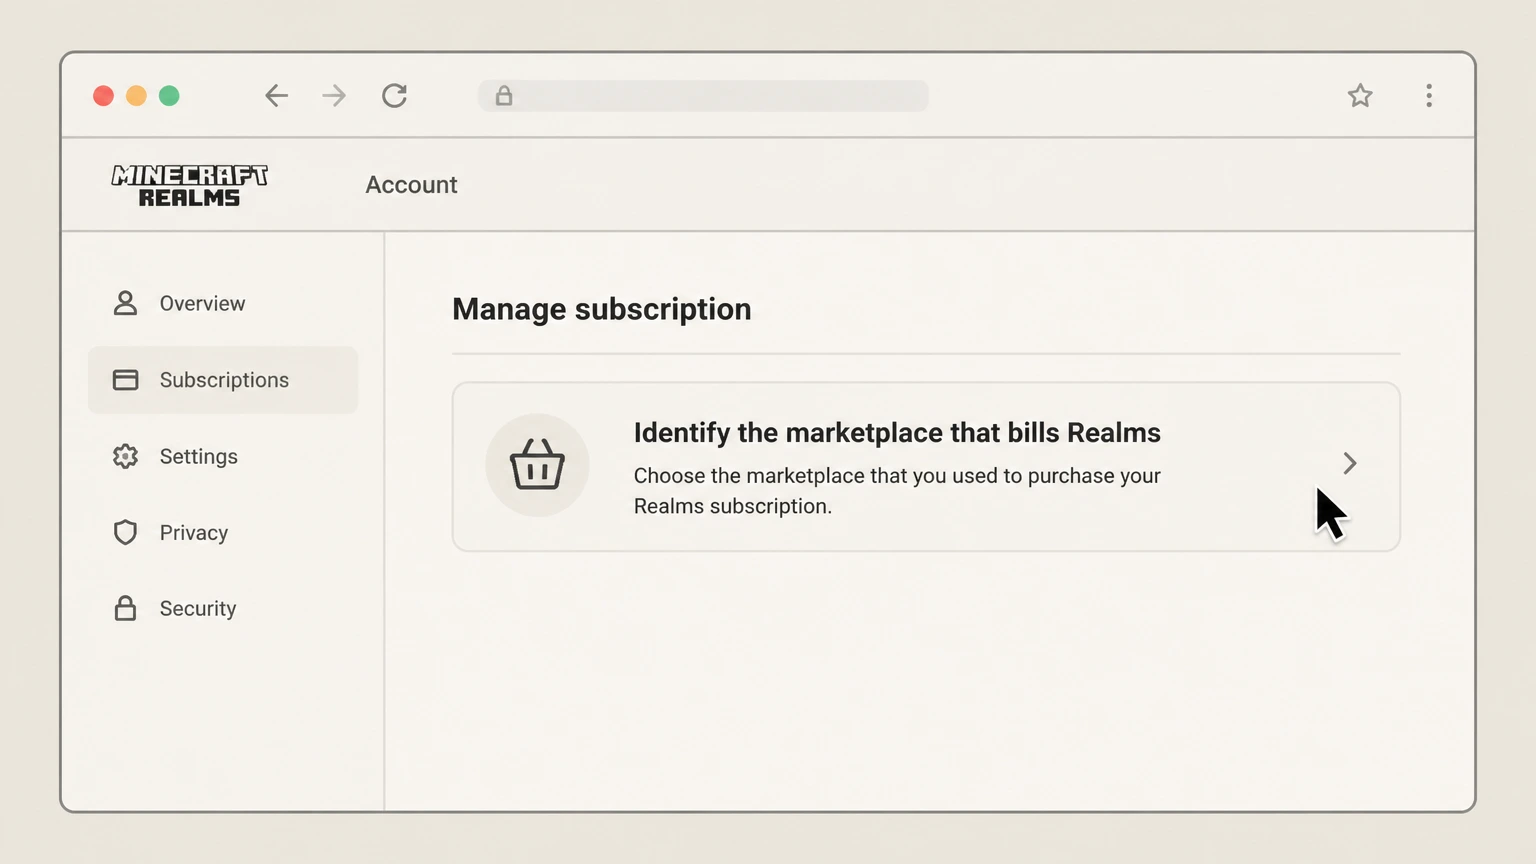Click the Minecraft Realms logo
This screenshot has height=864, width=1536.
pyautogui.click(x=189, y=186)
